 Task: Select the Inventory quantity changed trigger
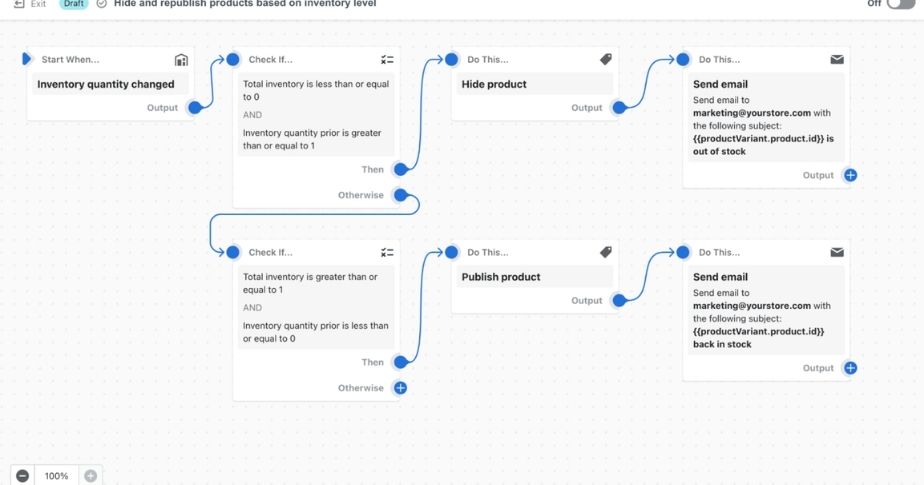pyautogui.click(x=106, y=85)
